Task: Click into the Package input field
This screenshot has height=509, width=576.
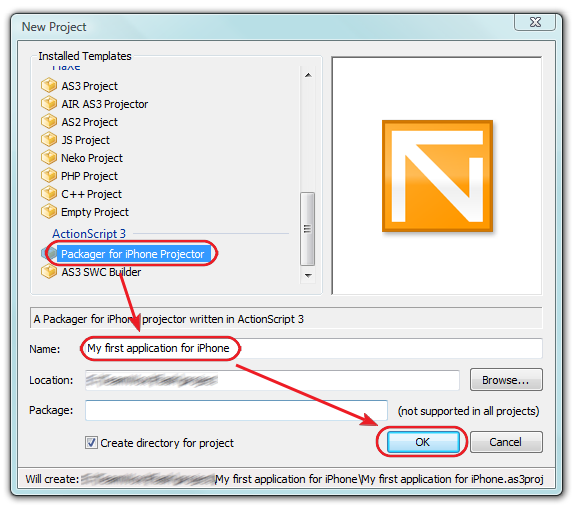Action: [x=236, y=410]
